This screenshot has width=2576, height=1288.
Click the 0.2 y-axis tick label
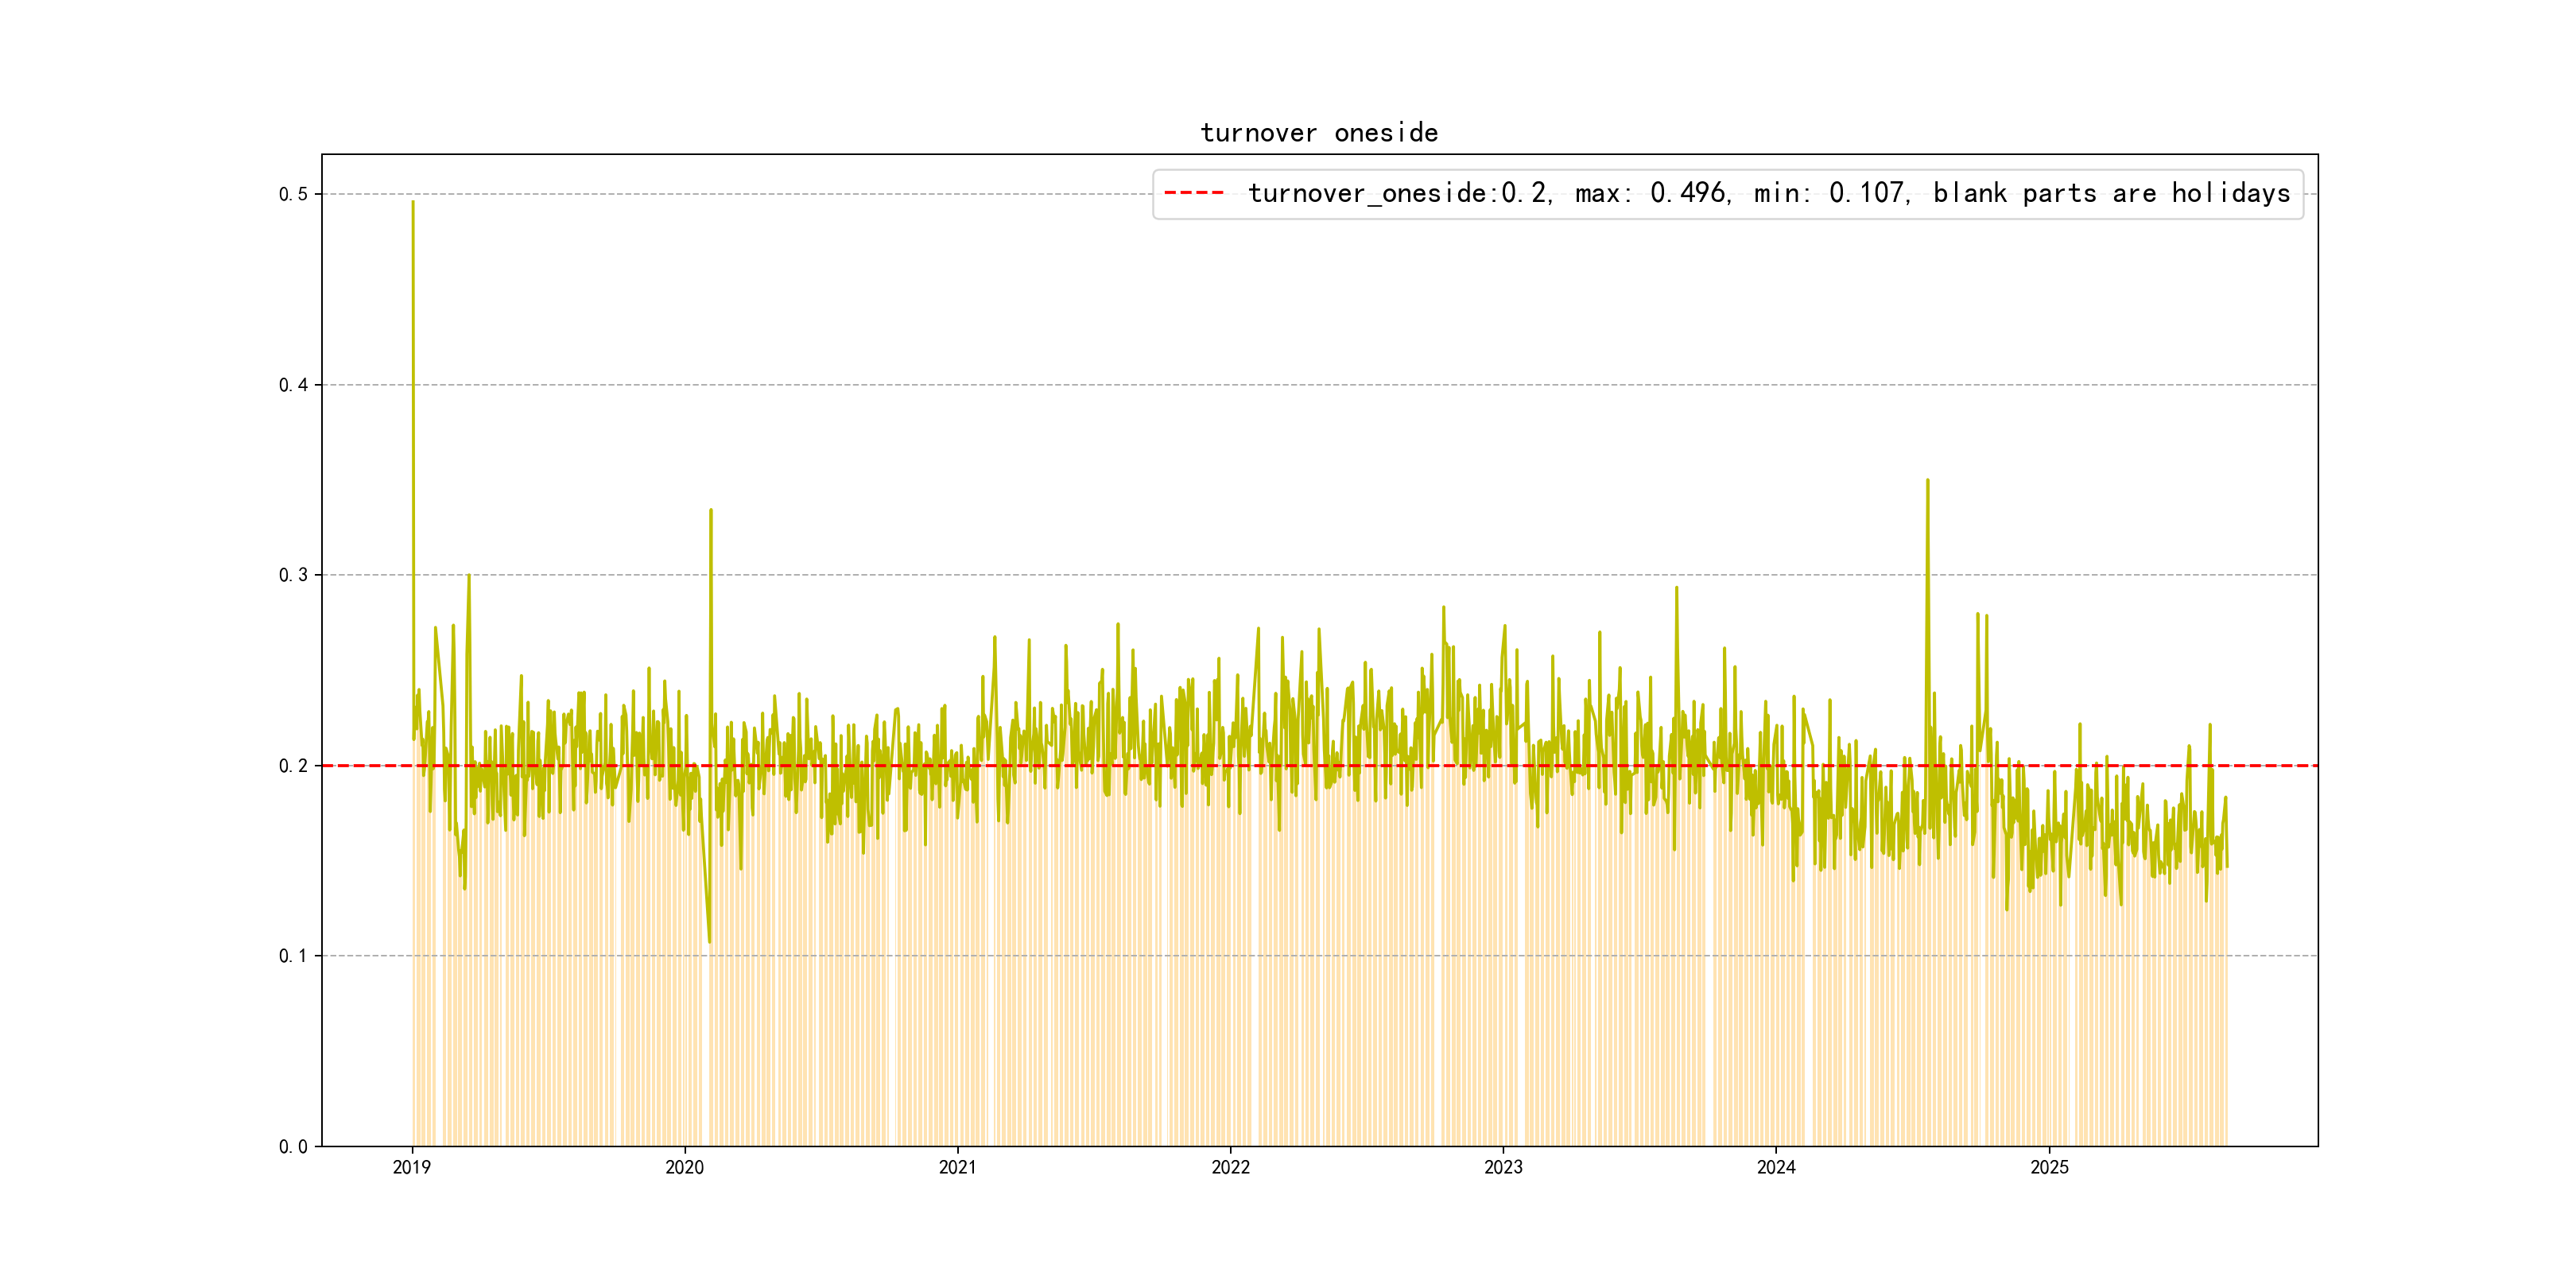293,766
